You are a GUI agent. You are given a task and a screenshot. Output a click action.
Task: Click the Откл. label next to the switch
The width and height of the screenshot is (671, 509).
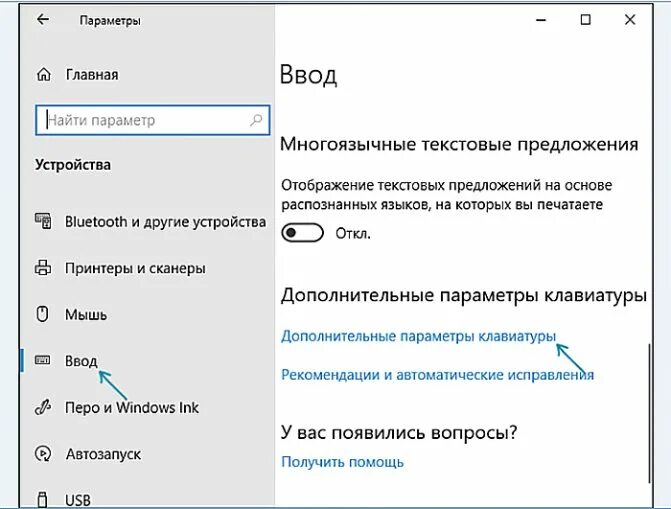(x=353, y=234)
